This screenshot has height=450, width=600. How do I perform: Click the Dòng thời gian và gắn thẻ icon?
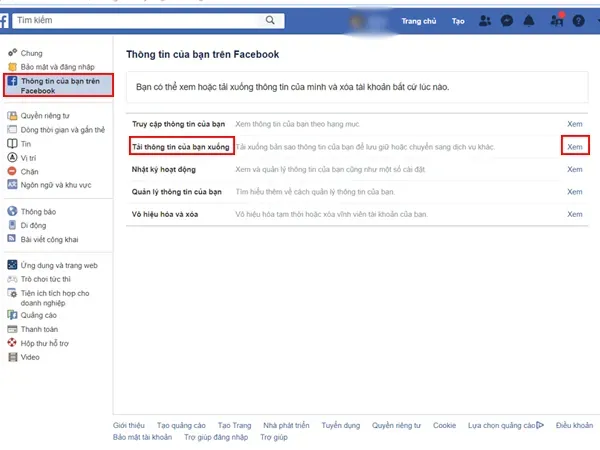(12, 129)
